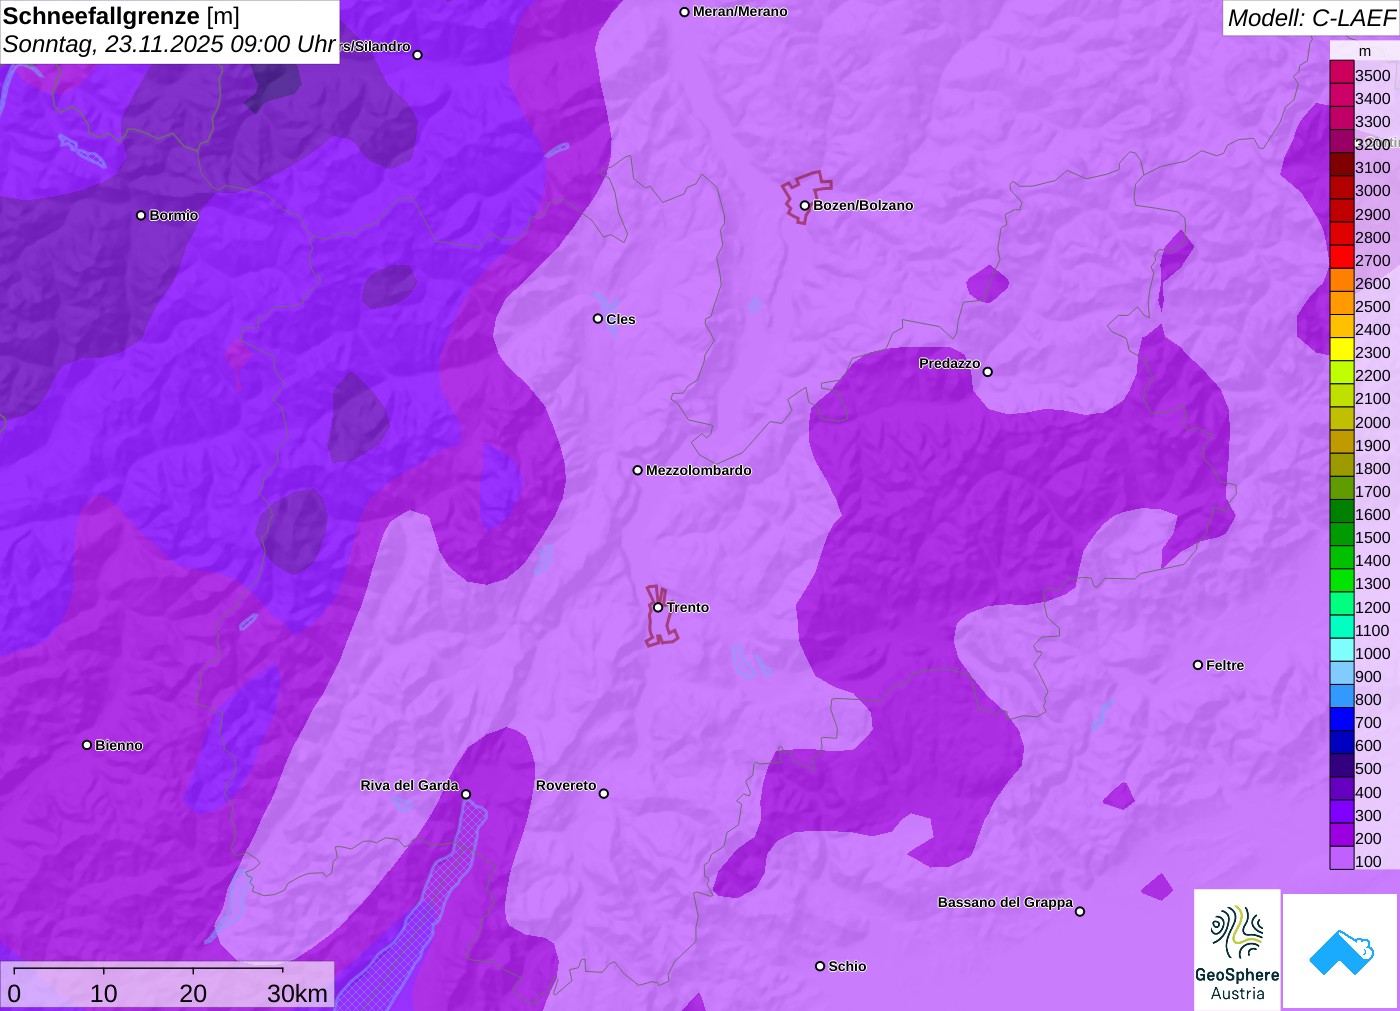The height and width of the screenshot is (1011, 1400).
Task: Click the Modell: C-LAEF label
Action: click(1311, 18)
